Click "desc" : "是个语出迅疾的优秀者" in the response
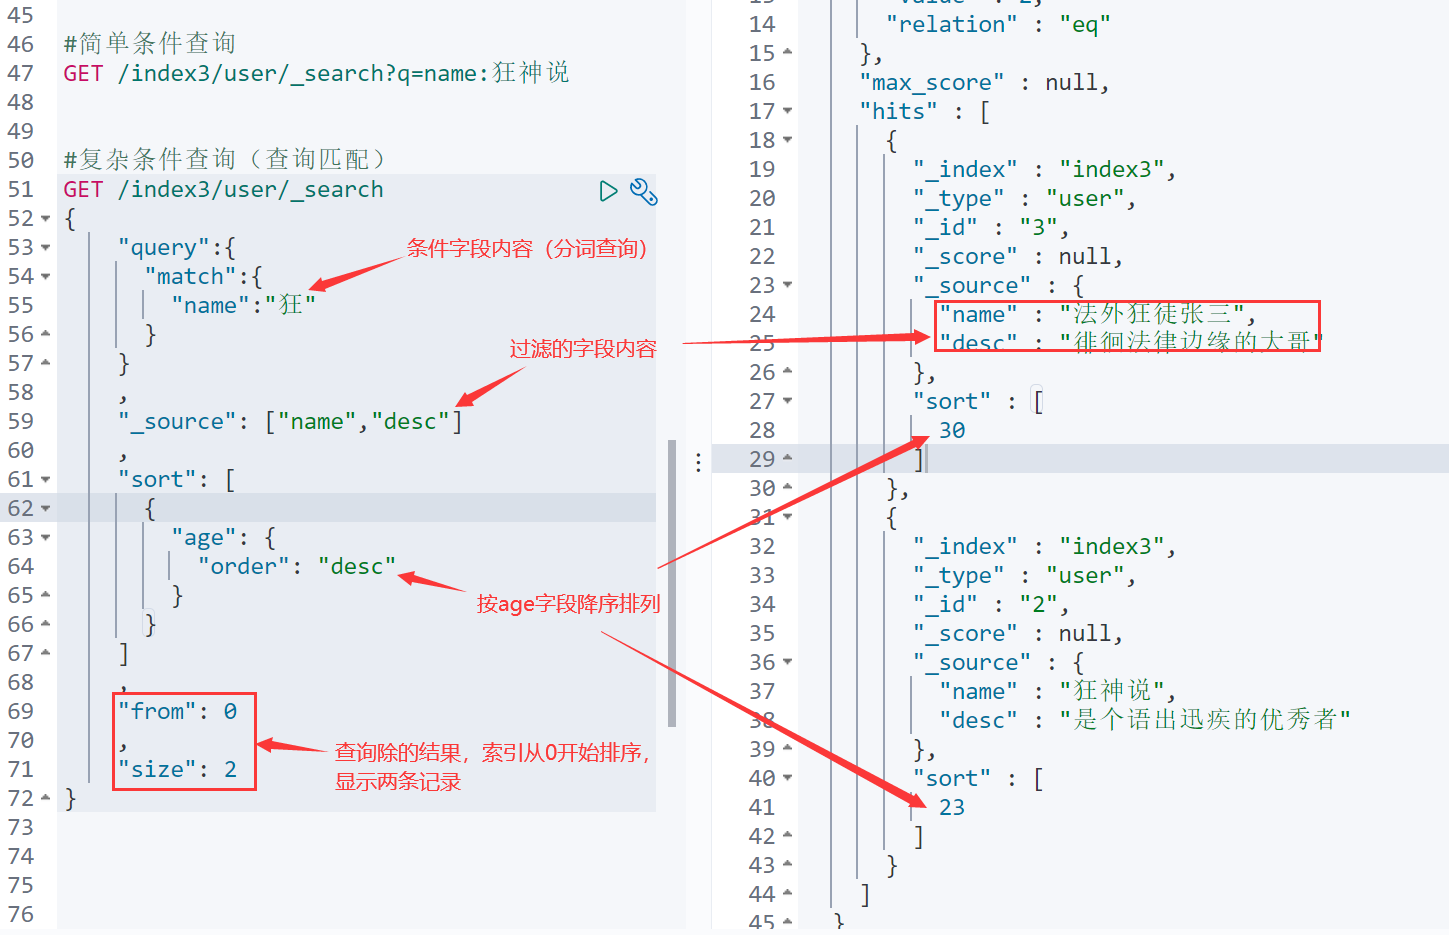The width and height of the screenshot is (1449, 935). tap(1145, 721)
